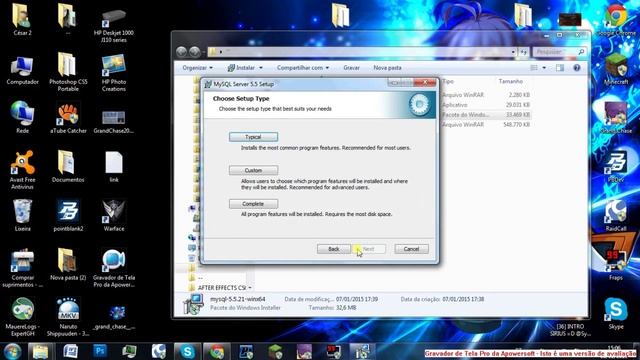Open Photoshop from the taskbar
640x360 pixels.
(x=100, y=351)
